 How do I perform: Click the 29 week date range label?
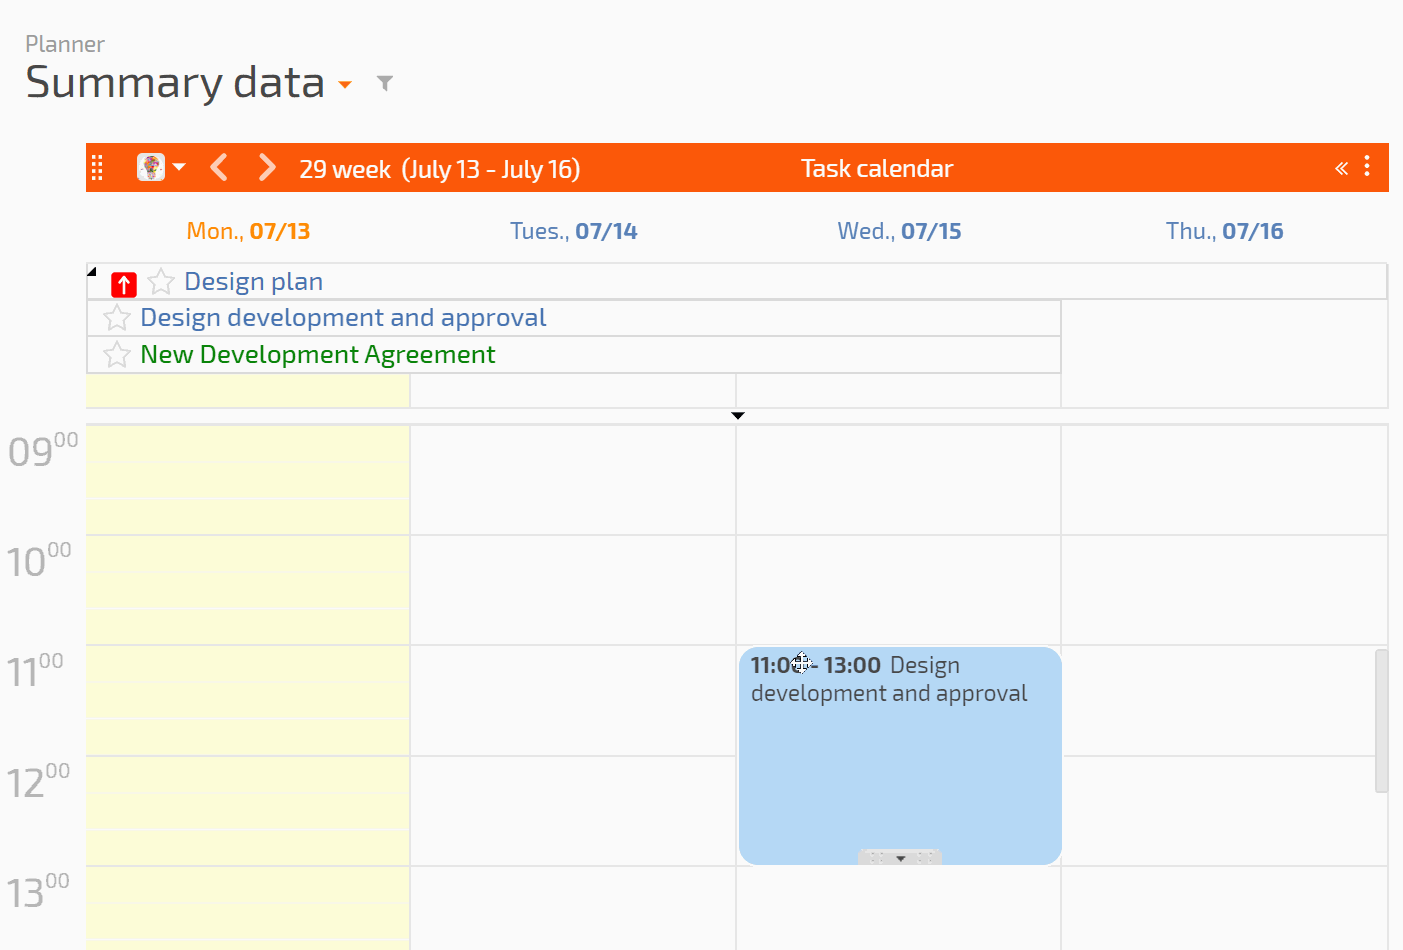(x=440, y=169)
